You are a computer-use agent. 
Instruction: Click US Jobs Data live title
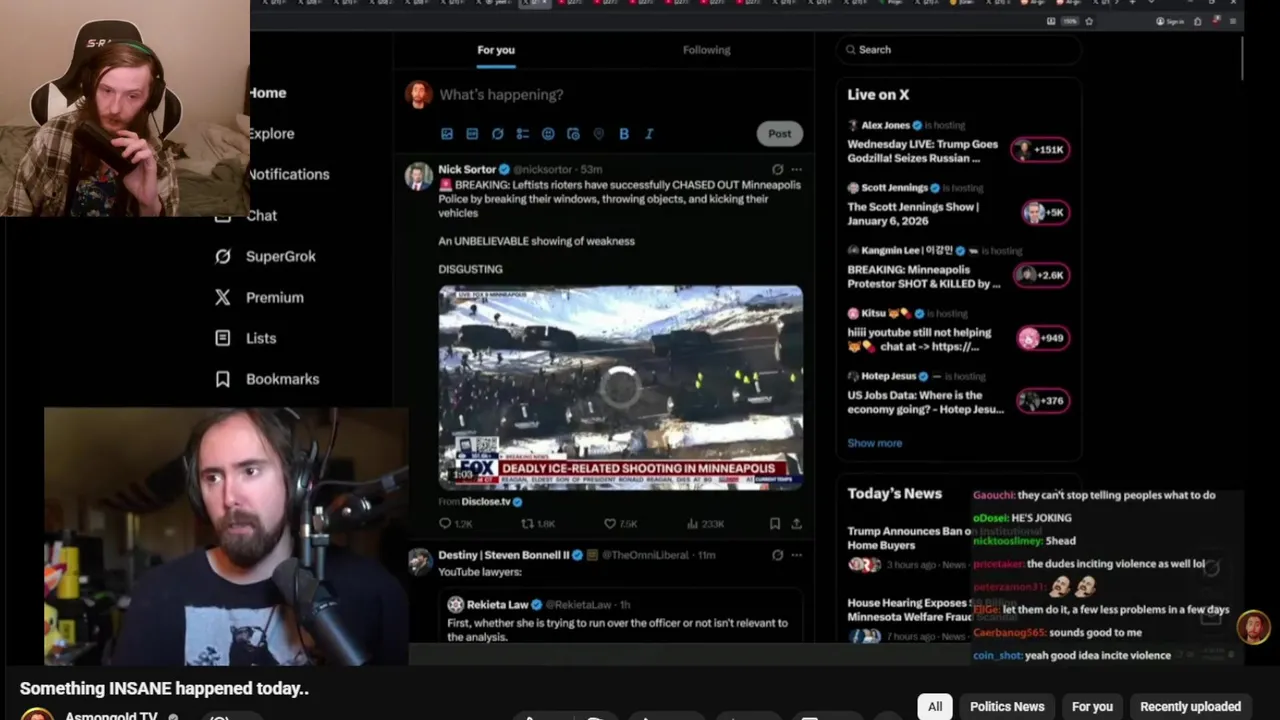click(925, 402)
